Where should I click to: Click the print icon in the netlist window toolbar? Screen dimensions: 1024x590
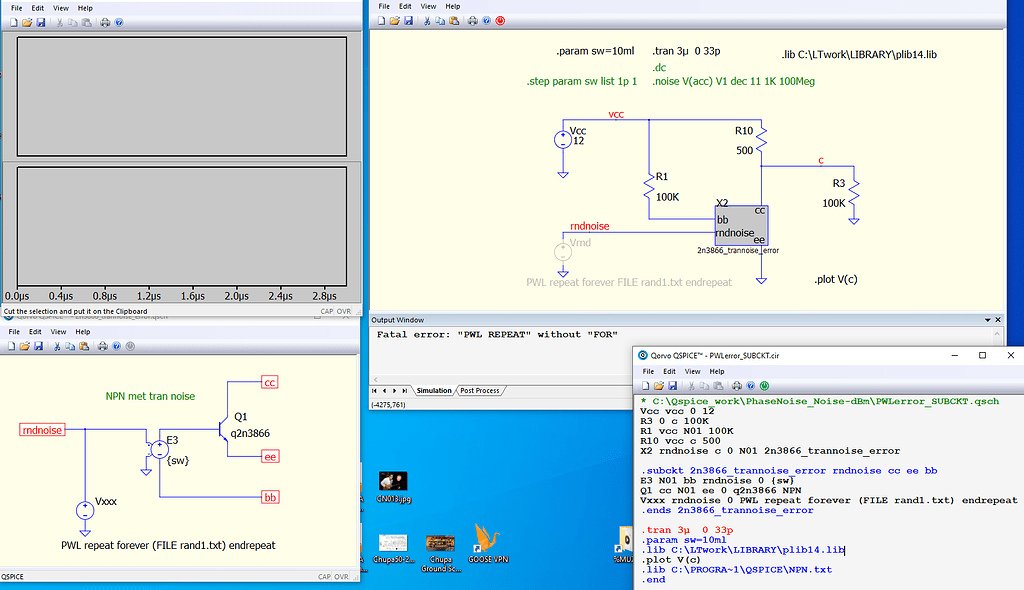point(738,385)
